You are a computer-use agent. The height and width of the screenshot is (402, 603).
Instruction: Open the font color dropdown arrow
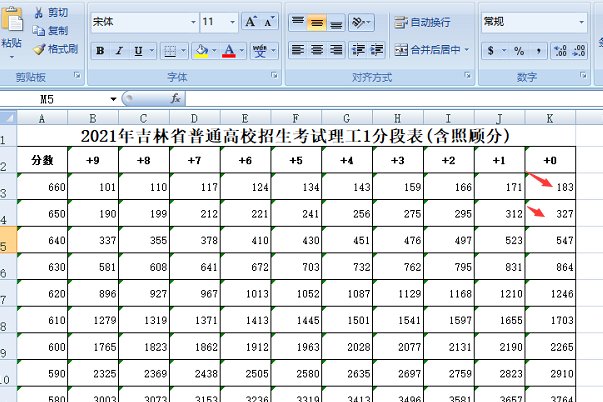(x=242, y=50)
